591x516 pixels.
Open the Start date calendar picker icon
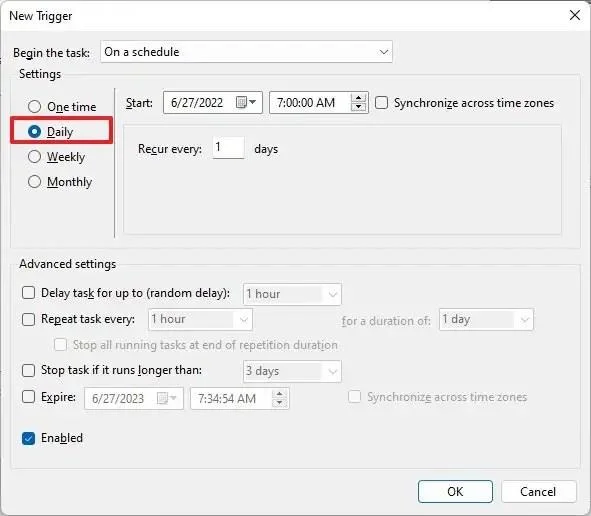[246, 102]
